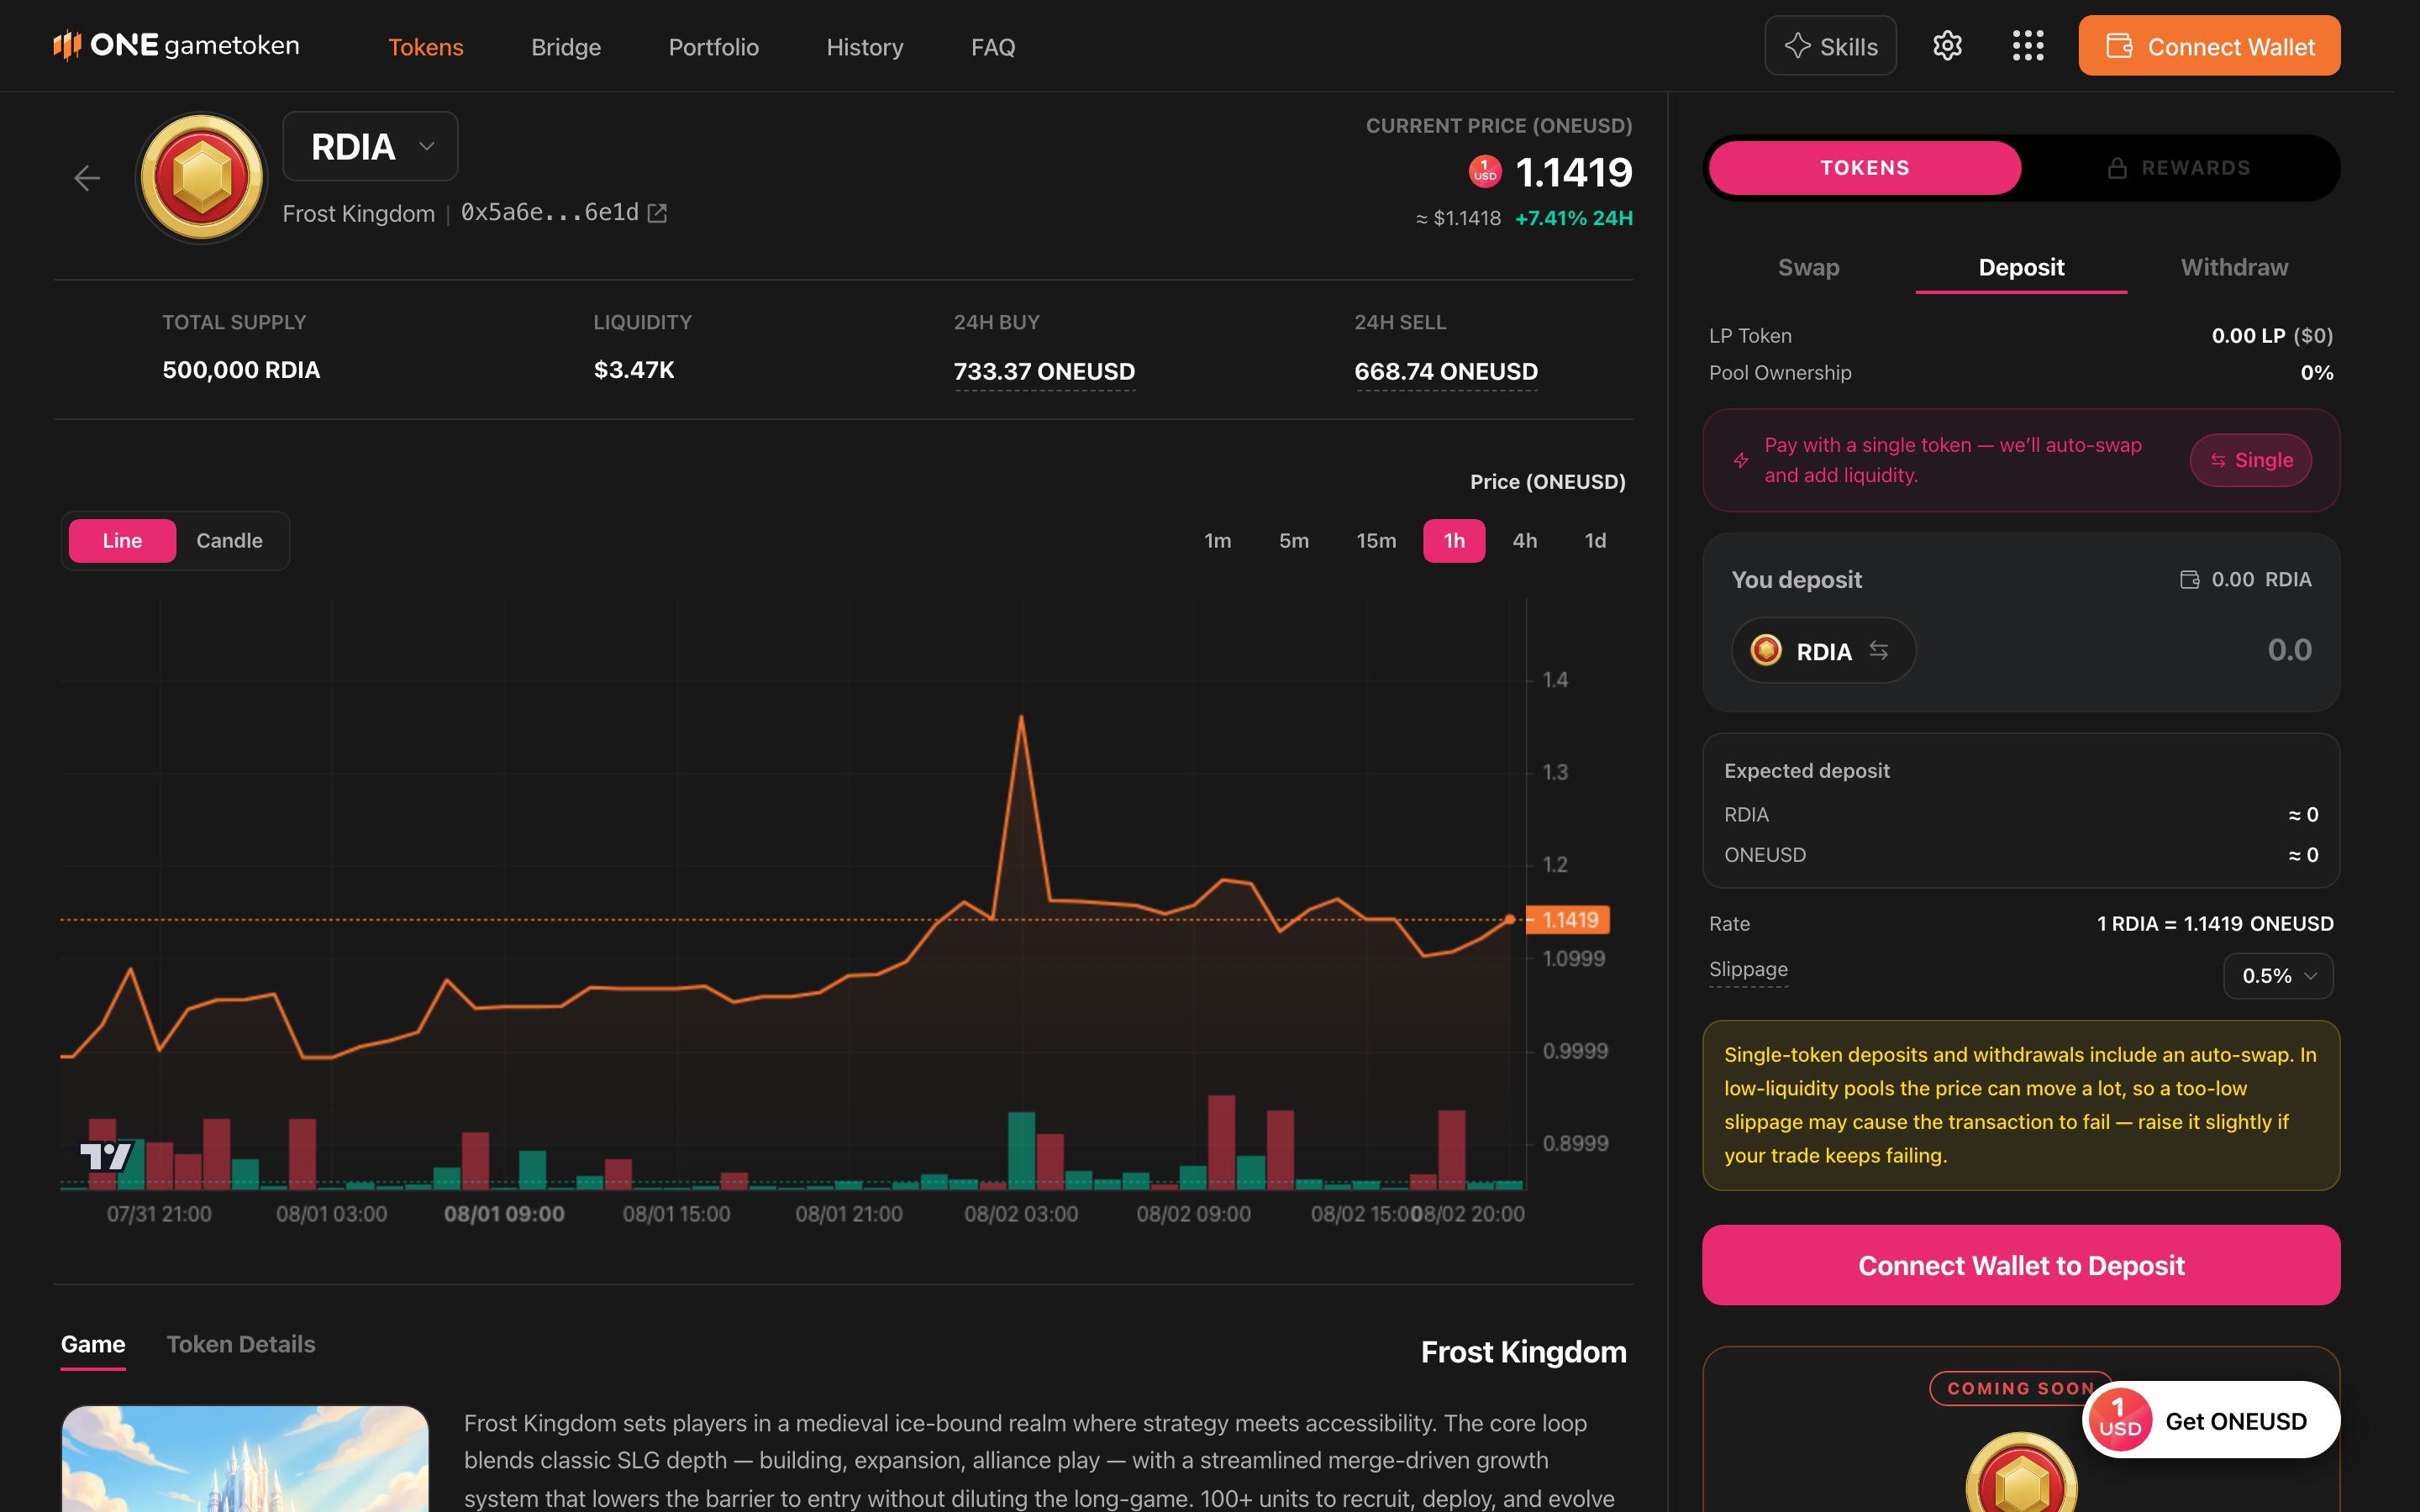
Task: Click the deposit amount input field
Action: pyautogui.click(x=2130, y=651)
